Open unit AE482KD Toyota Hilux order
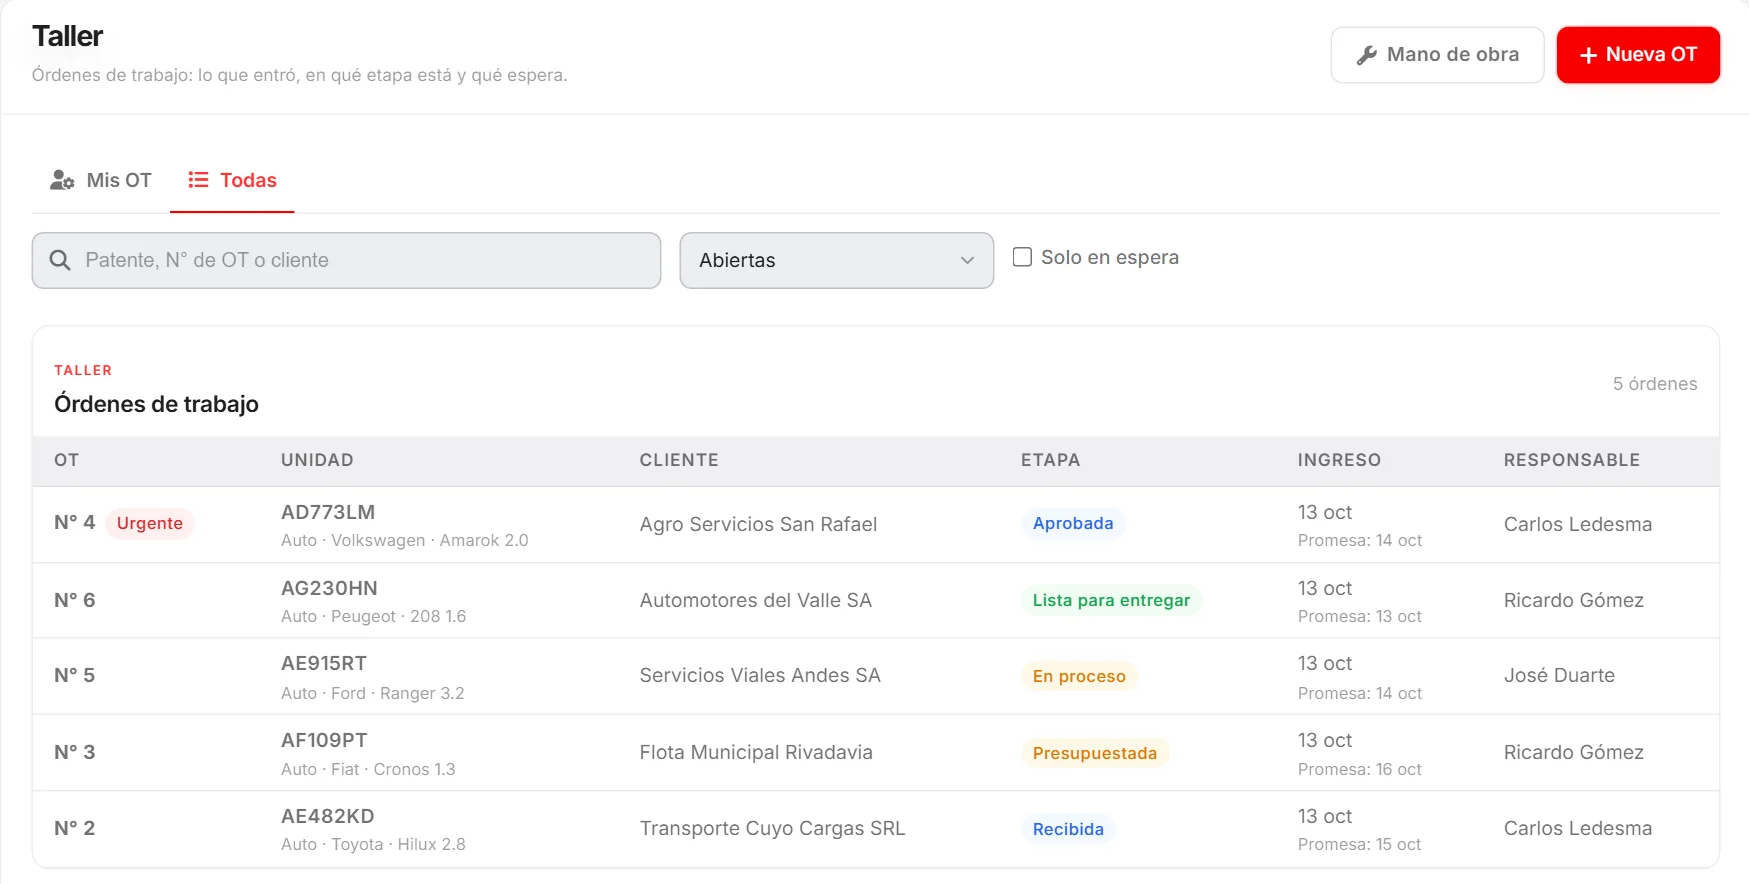 (x=876, y=829)
